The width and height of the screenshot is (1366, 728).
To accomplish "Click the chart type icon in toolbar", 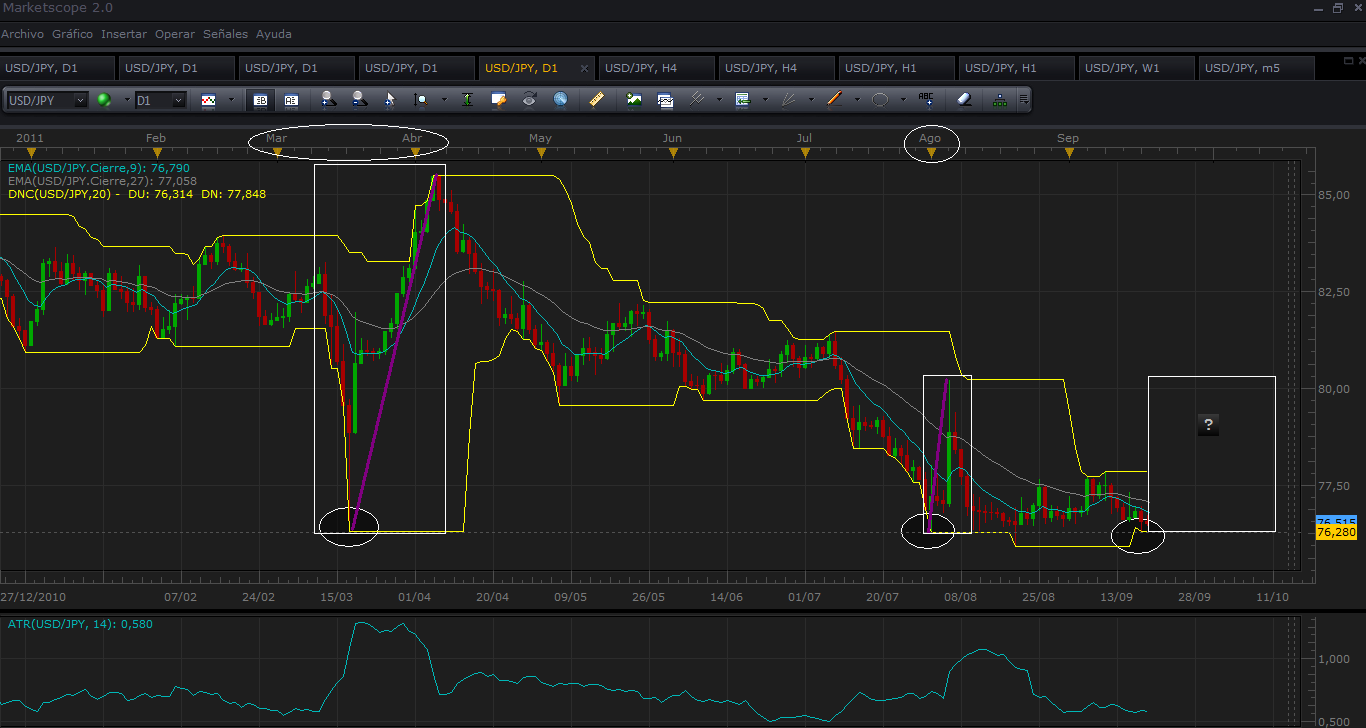I will (208, 100).
